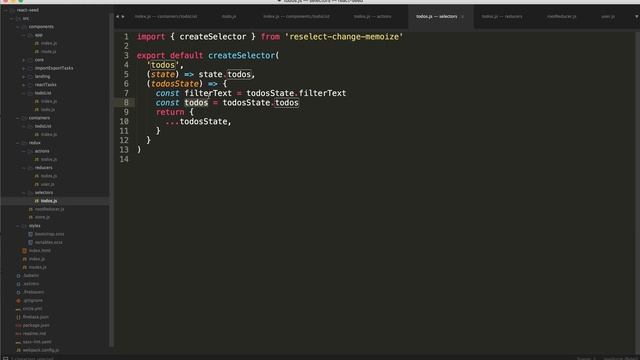640x360 pixels.
Task: Select todos.js under the selectors folder
Action: pyautogui.click(x=49, y=201)
